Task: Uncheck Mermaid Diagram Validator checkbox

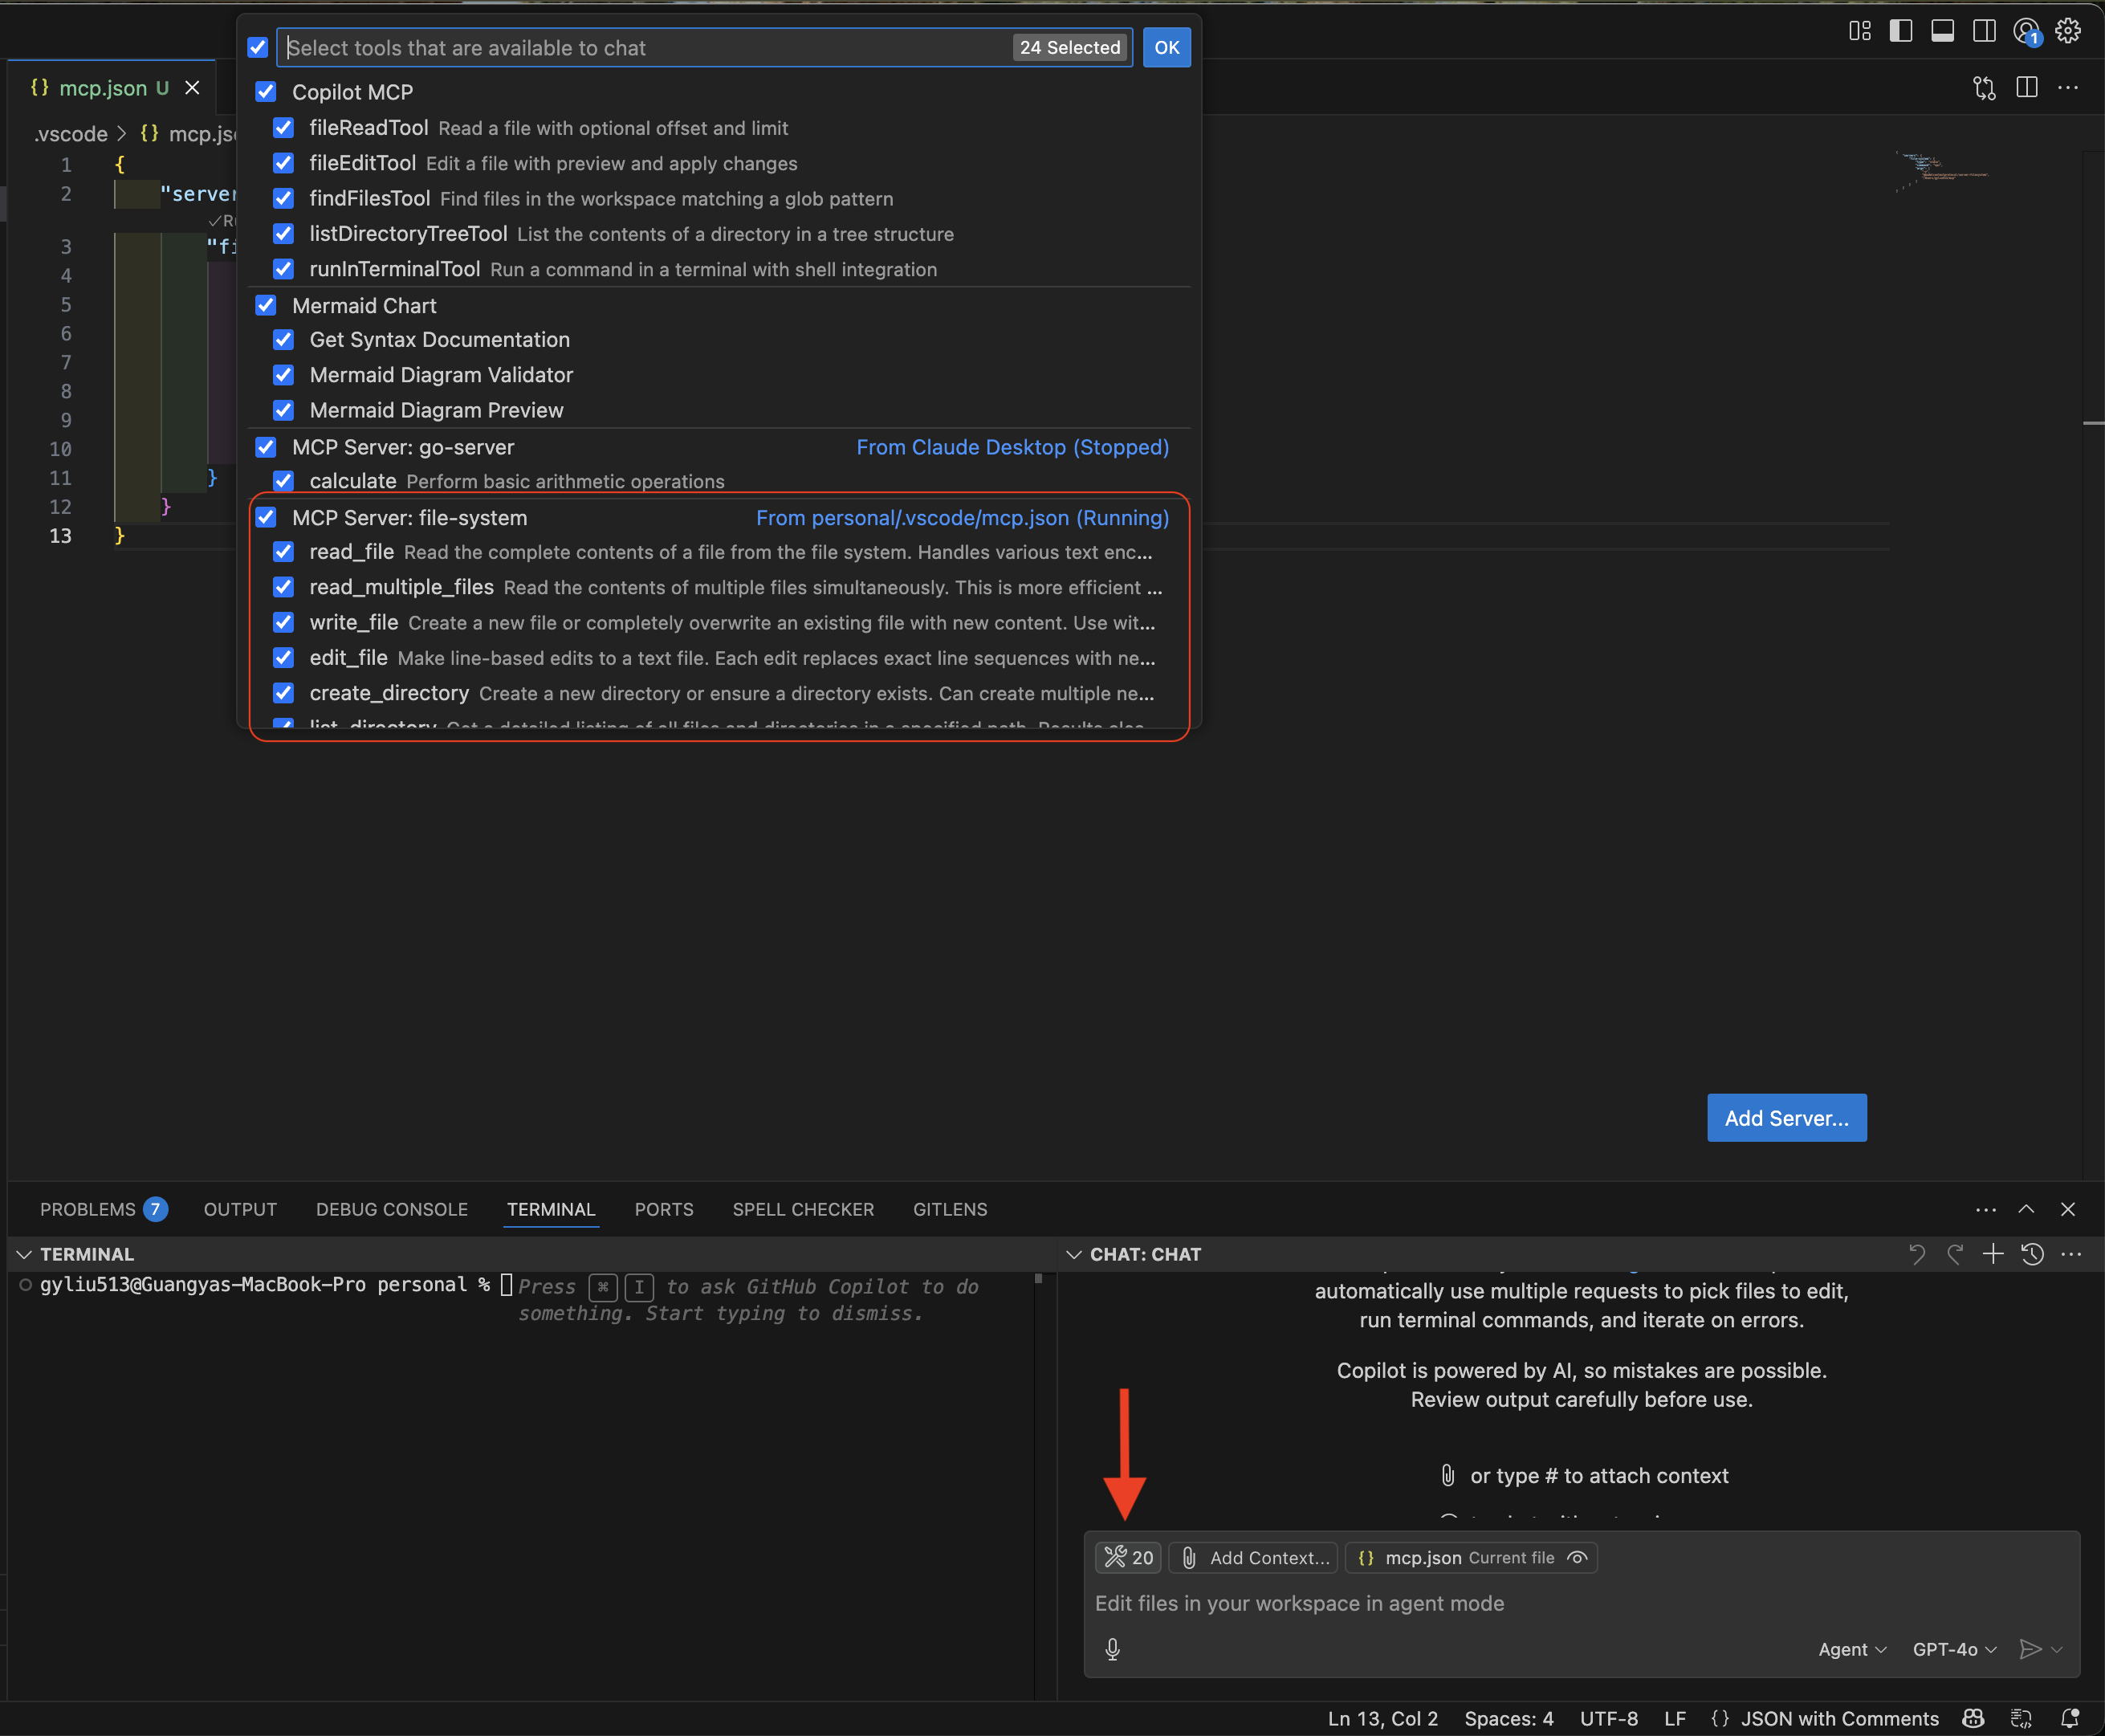Action: [x=284, y=375]
